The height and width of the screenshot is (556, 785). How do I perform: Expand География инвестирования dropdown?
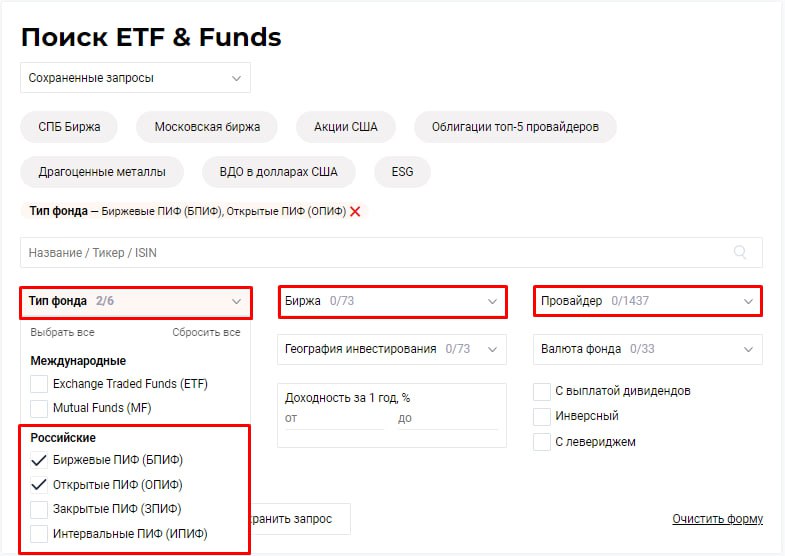pos(392,349)
